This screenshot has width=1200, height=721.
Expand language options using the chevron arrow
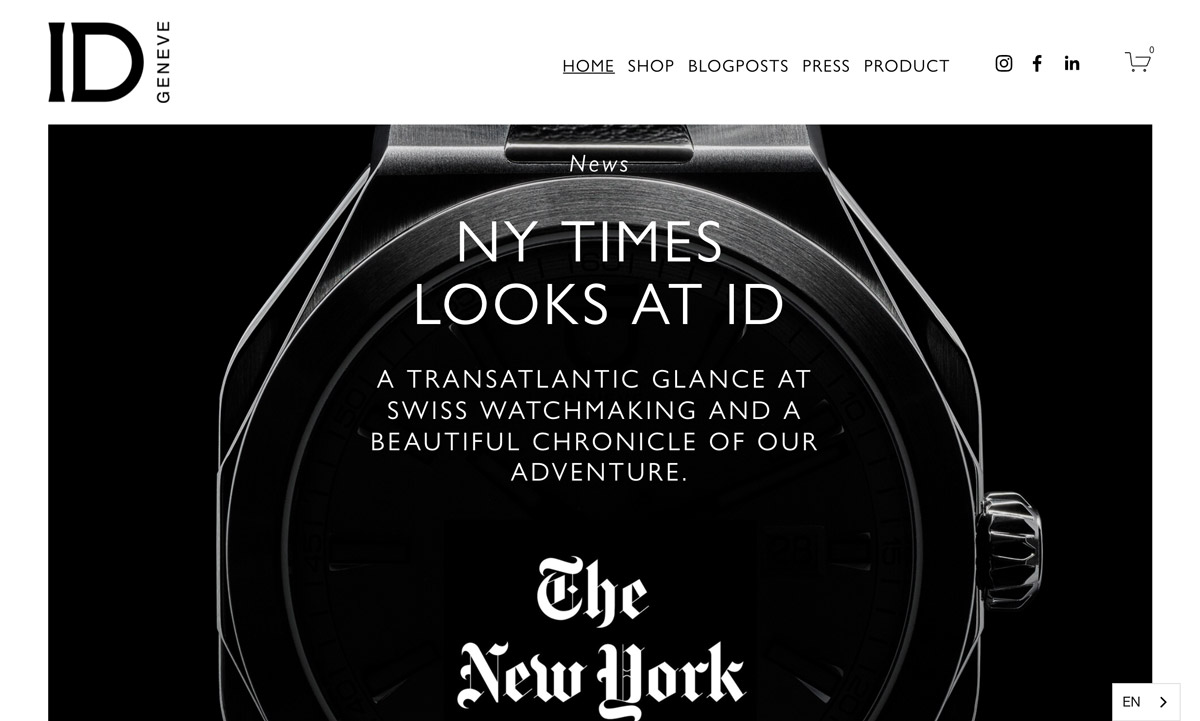pyautogui.click(x=1163, y=702)
